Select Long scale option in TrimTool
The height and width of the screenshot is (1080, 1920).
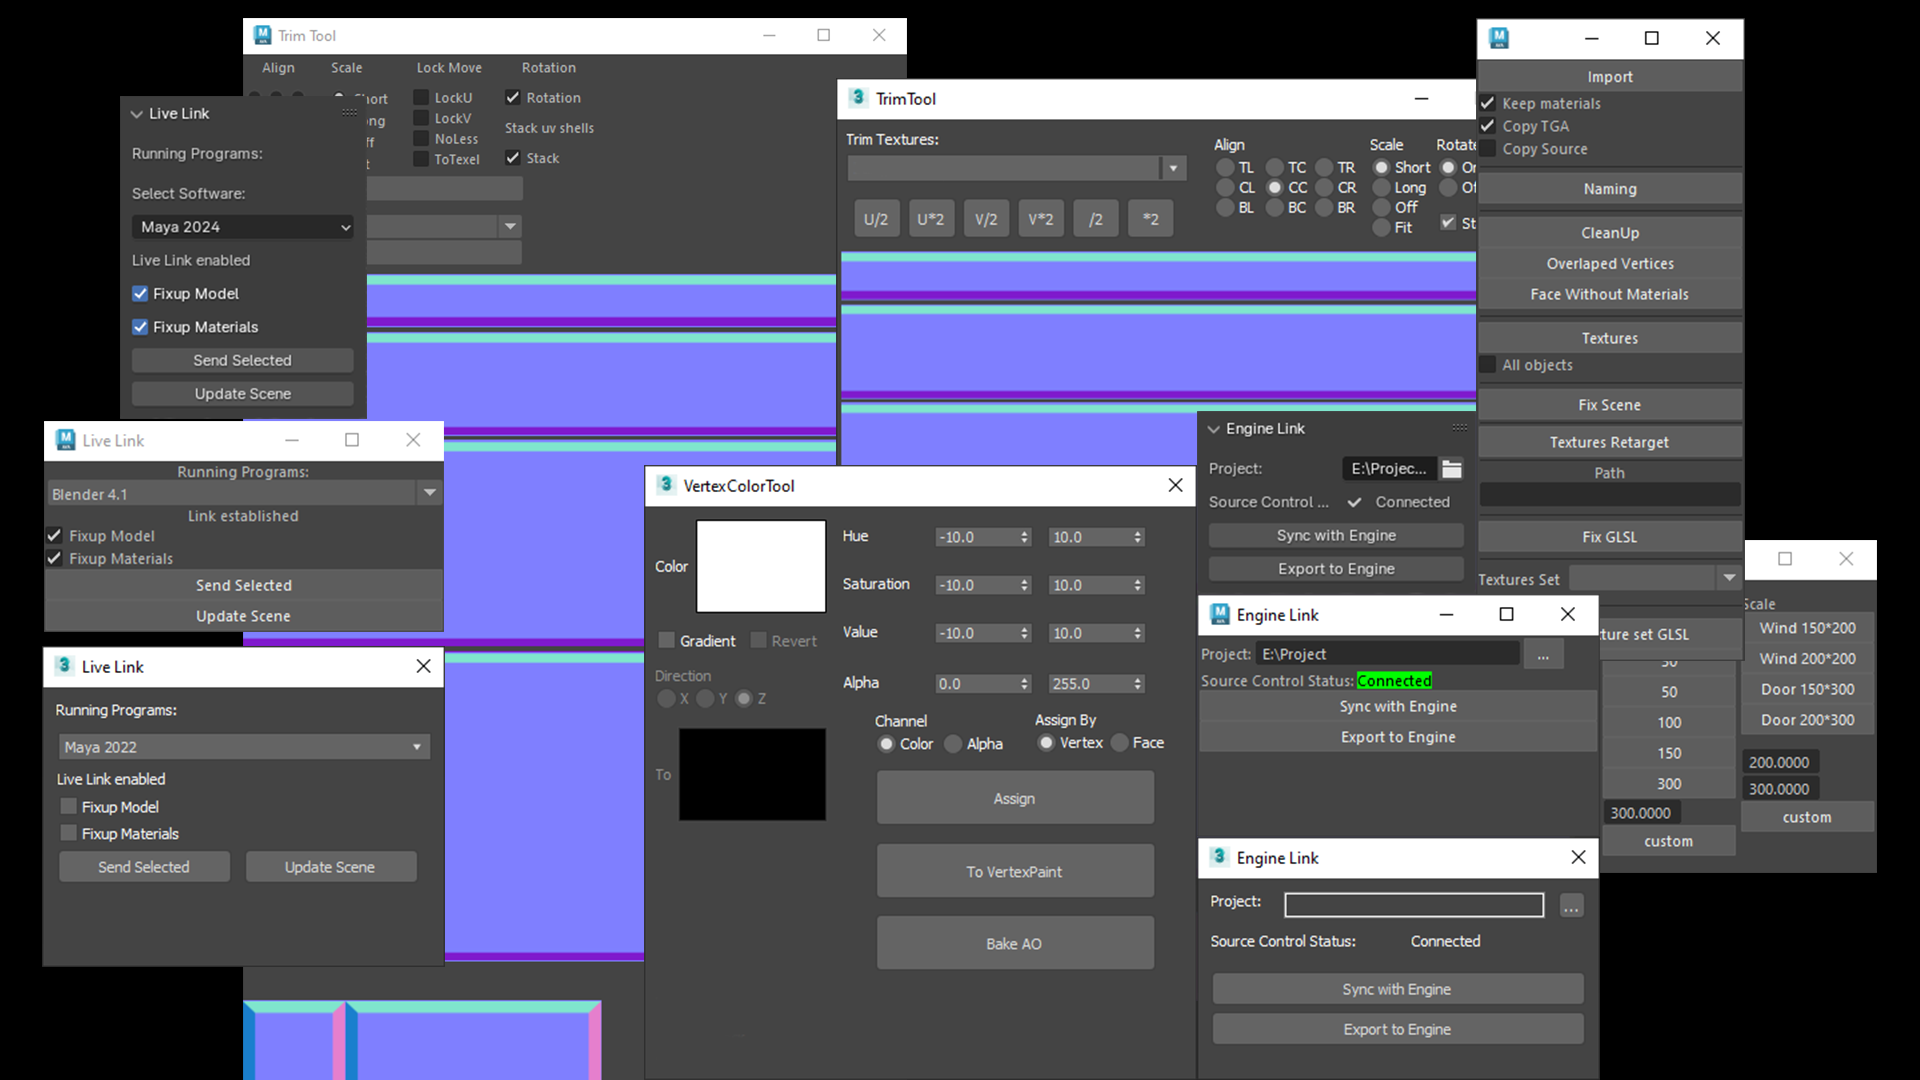point(1381,187)
